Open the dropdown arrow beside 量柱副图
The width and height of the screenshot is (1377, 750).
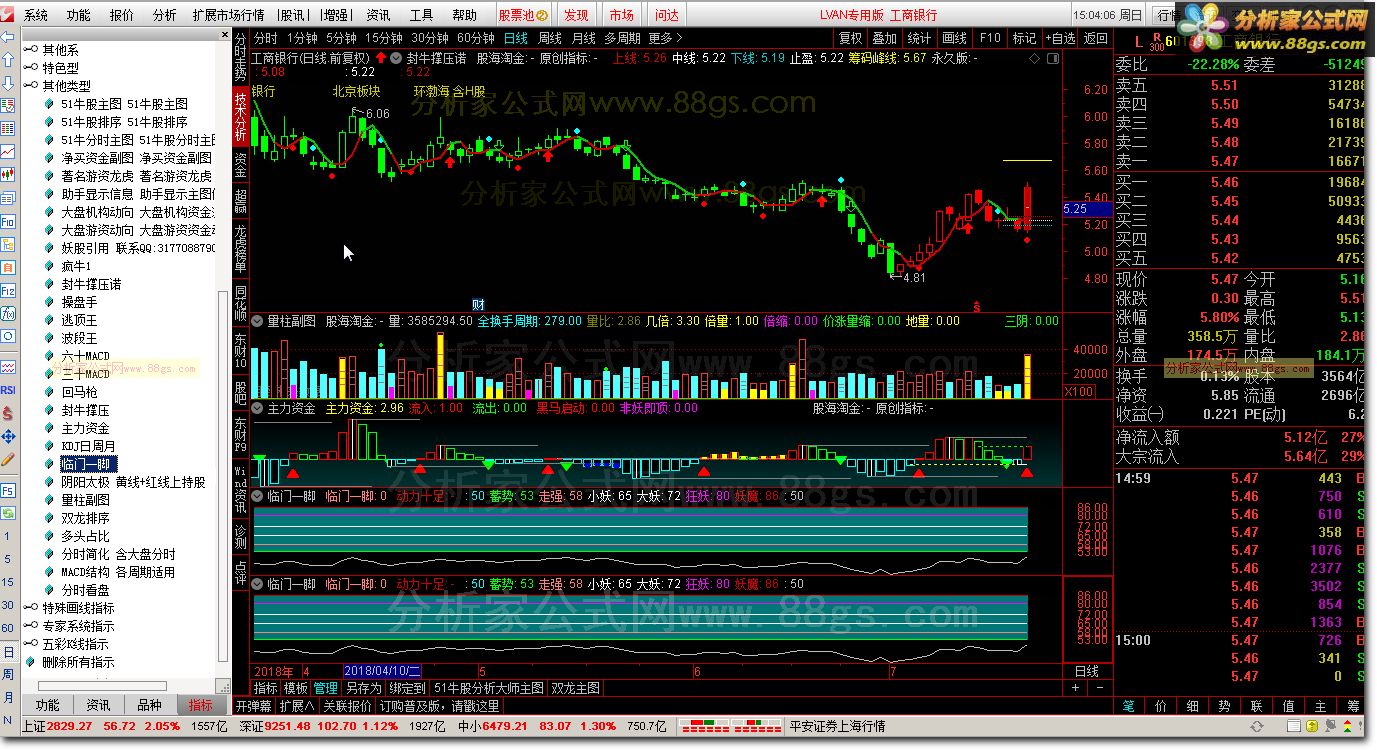(x=257, y=321)
